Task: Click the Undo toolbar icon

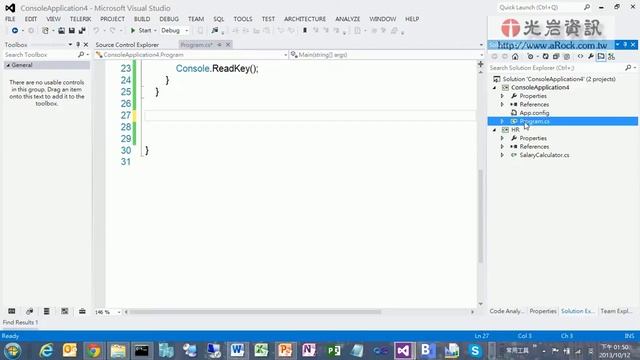Action: click(96, 31)
